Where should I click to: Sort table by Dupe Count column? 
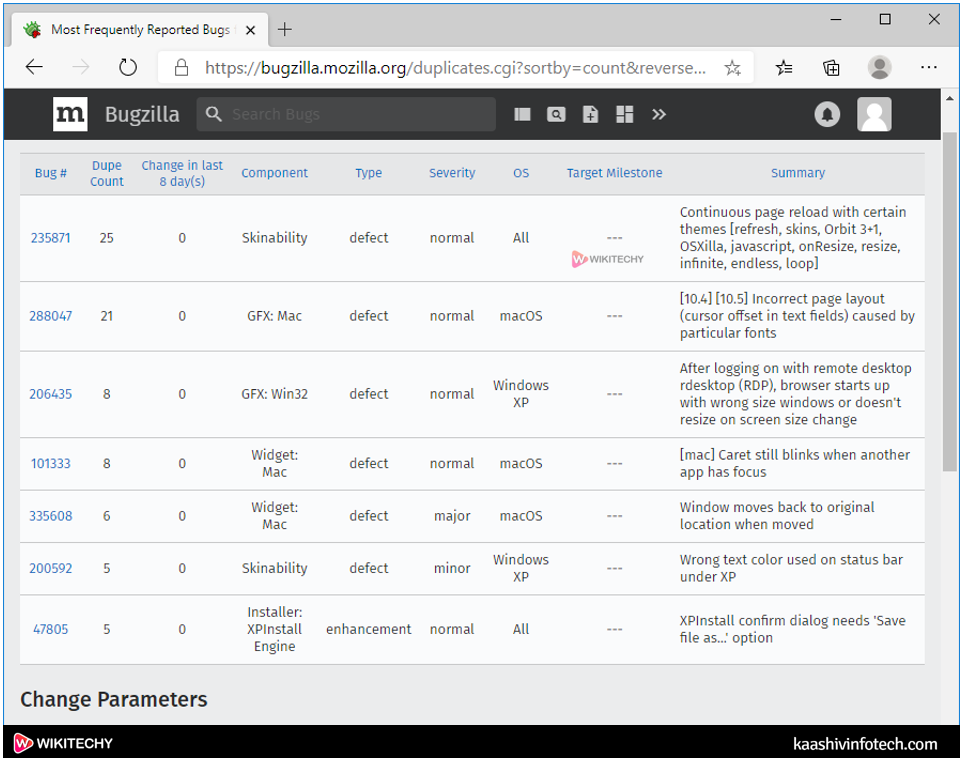coord(107,173)
